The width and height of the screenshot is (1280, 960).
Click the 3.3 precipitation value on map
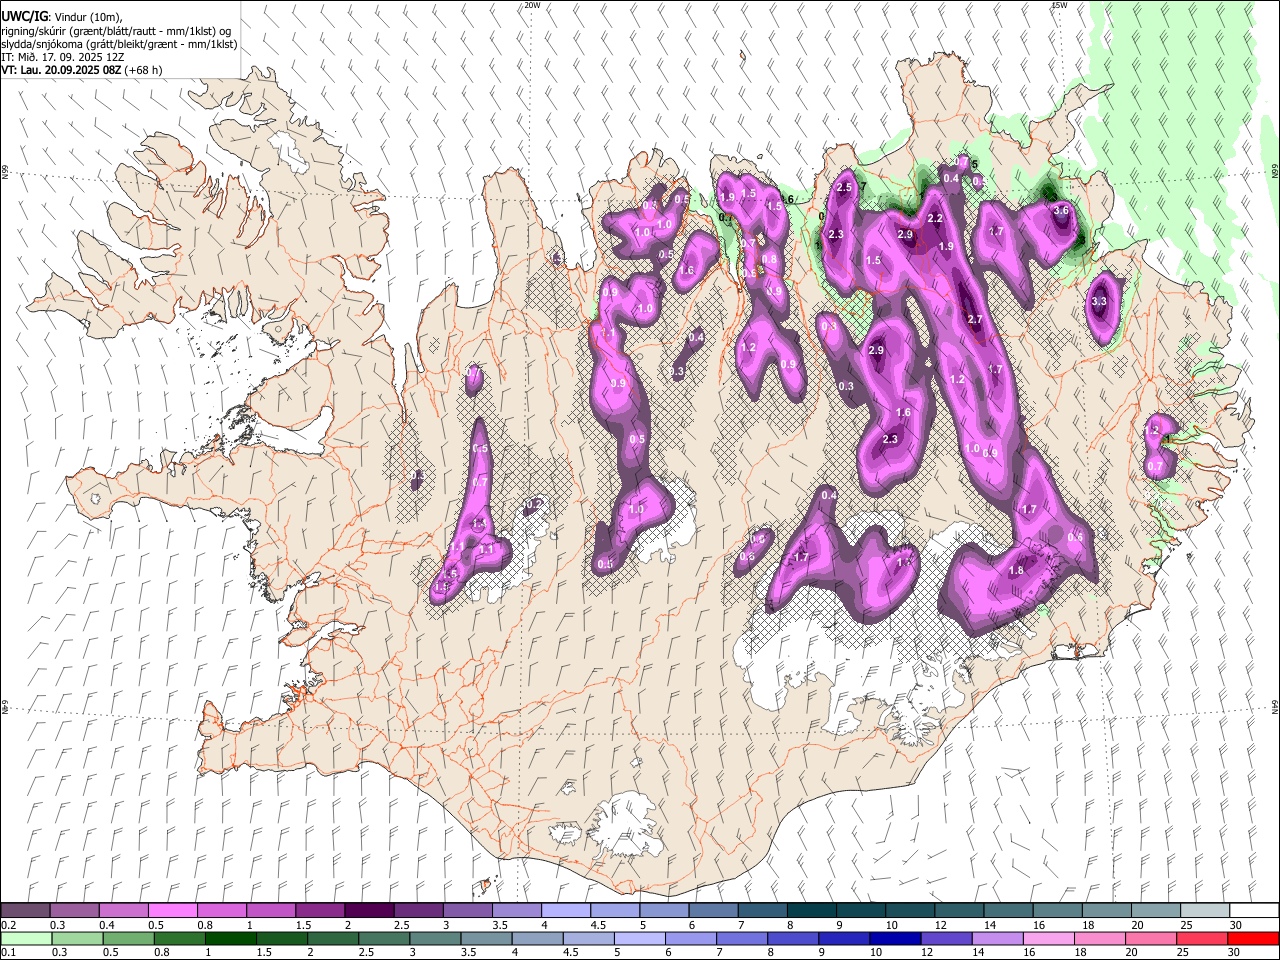pyautogui.click(x=1099, y=301)
